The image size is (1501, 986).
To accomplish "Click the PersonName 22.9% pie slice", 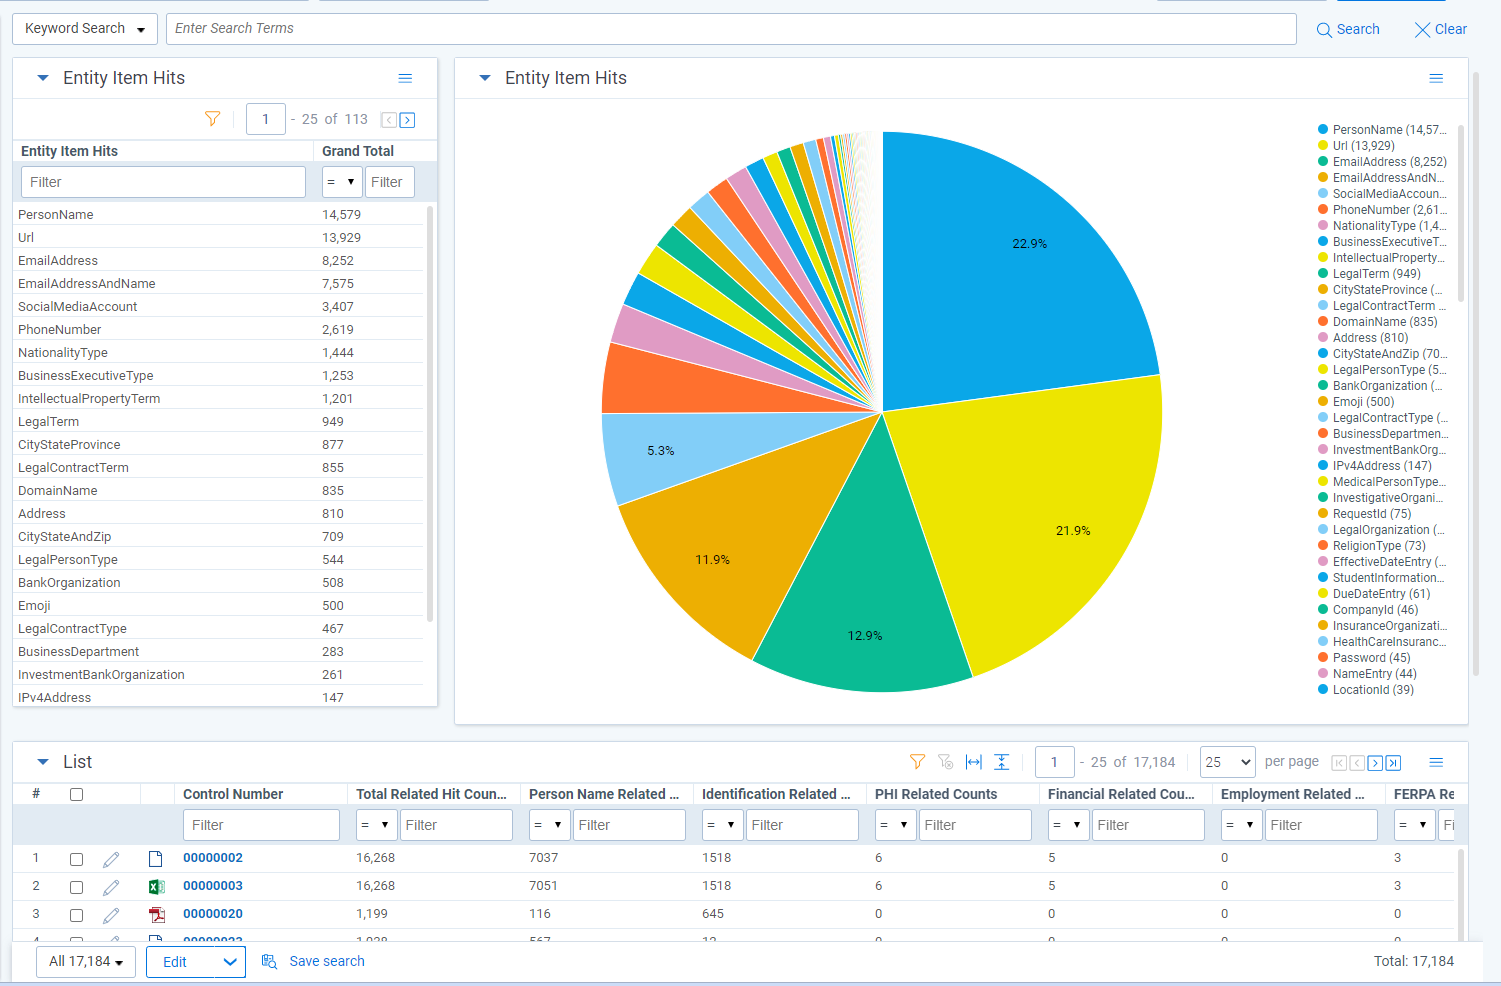I will (x=1029, y=244).
